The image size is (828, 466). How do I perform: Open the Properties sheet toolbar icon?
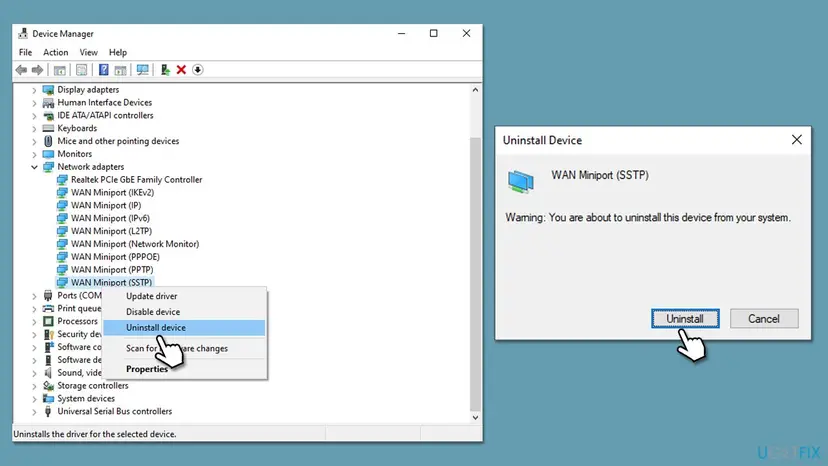81,70
